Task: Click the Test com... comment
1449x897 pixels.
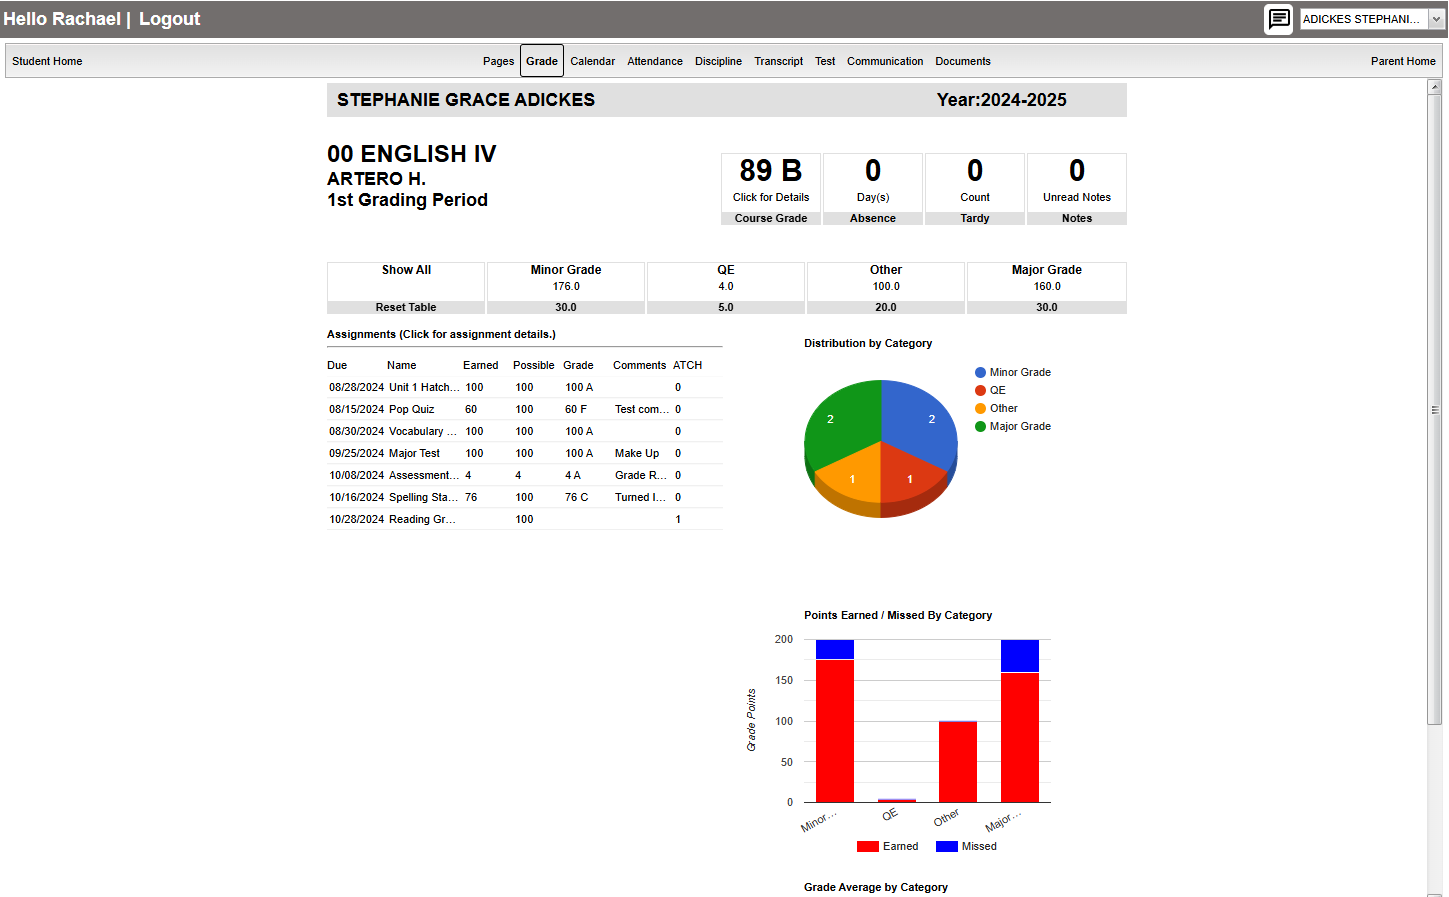Action: pyautogui.click(x=641, y=409)
